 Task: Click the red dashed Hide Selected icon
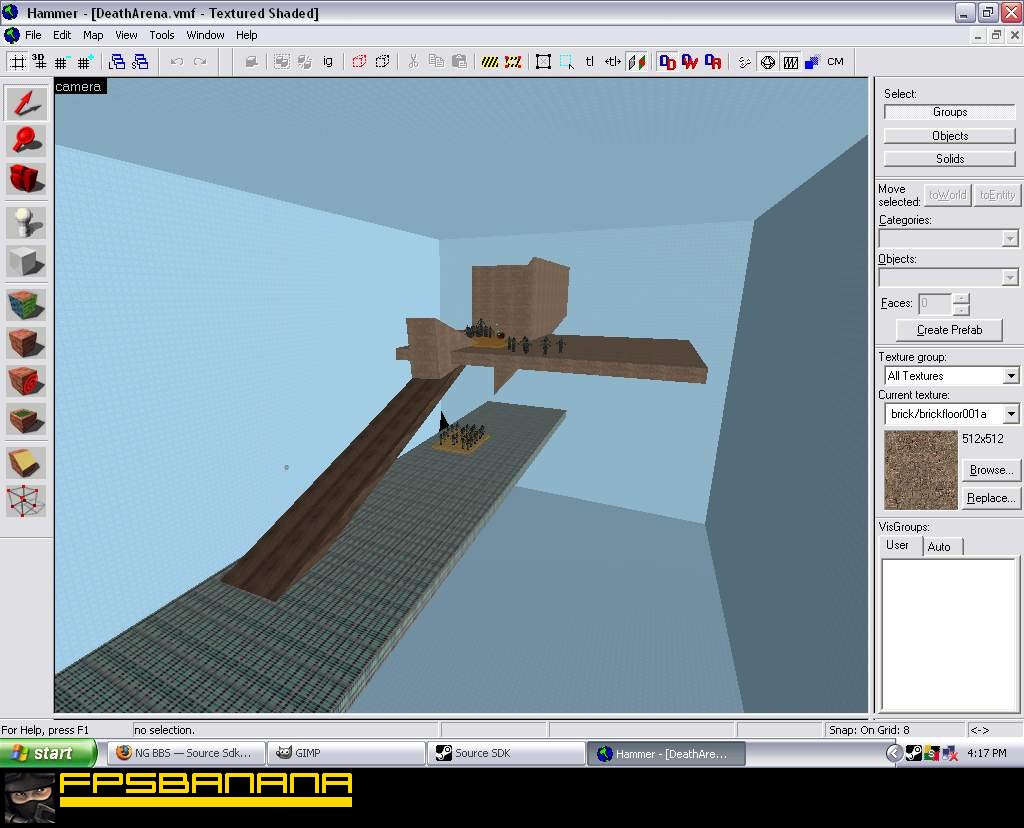pyautogui.click(x=359, y=62)
